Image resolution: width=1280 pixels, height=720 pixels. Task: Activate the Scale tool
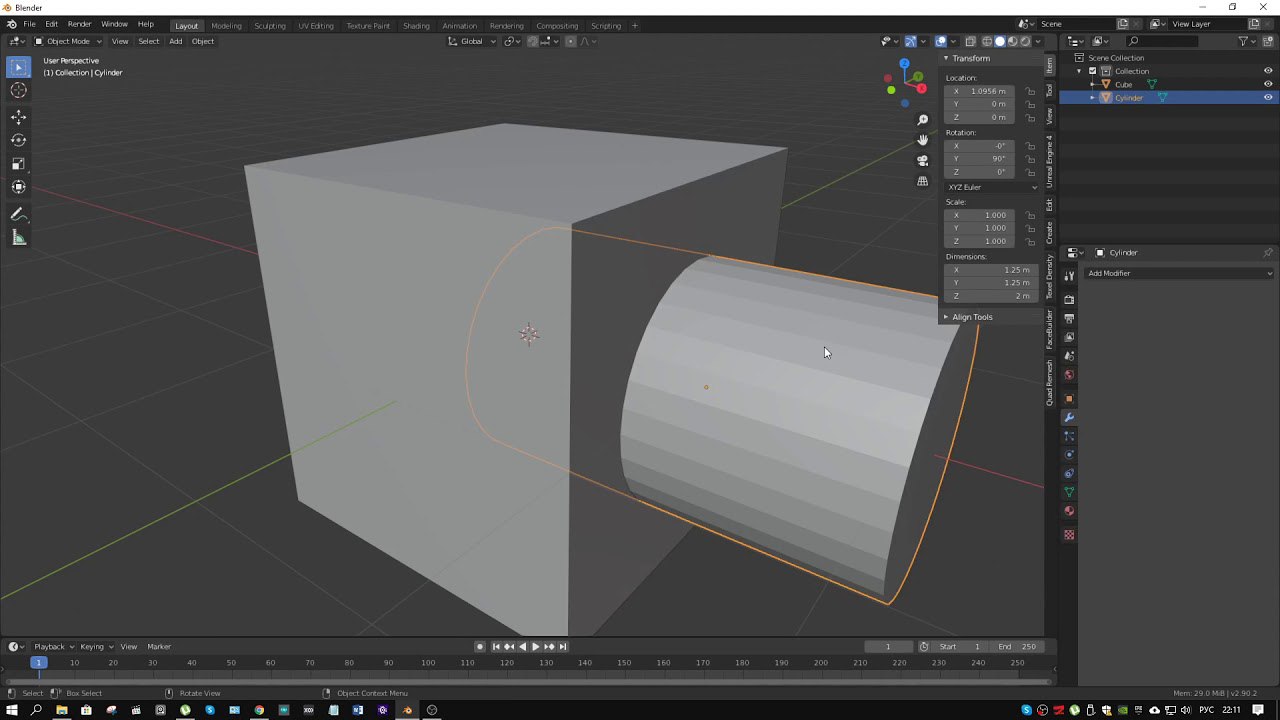point(18,163)
